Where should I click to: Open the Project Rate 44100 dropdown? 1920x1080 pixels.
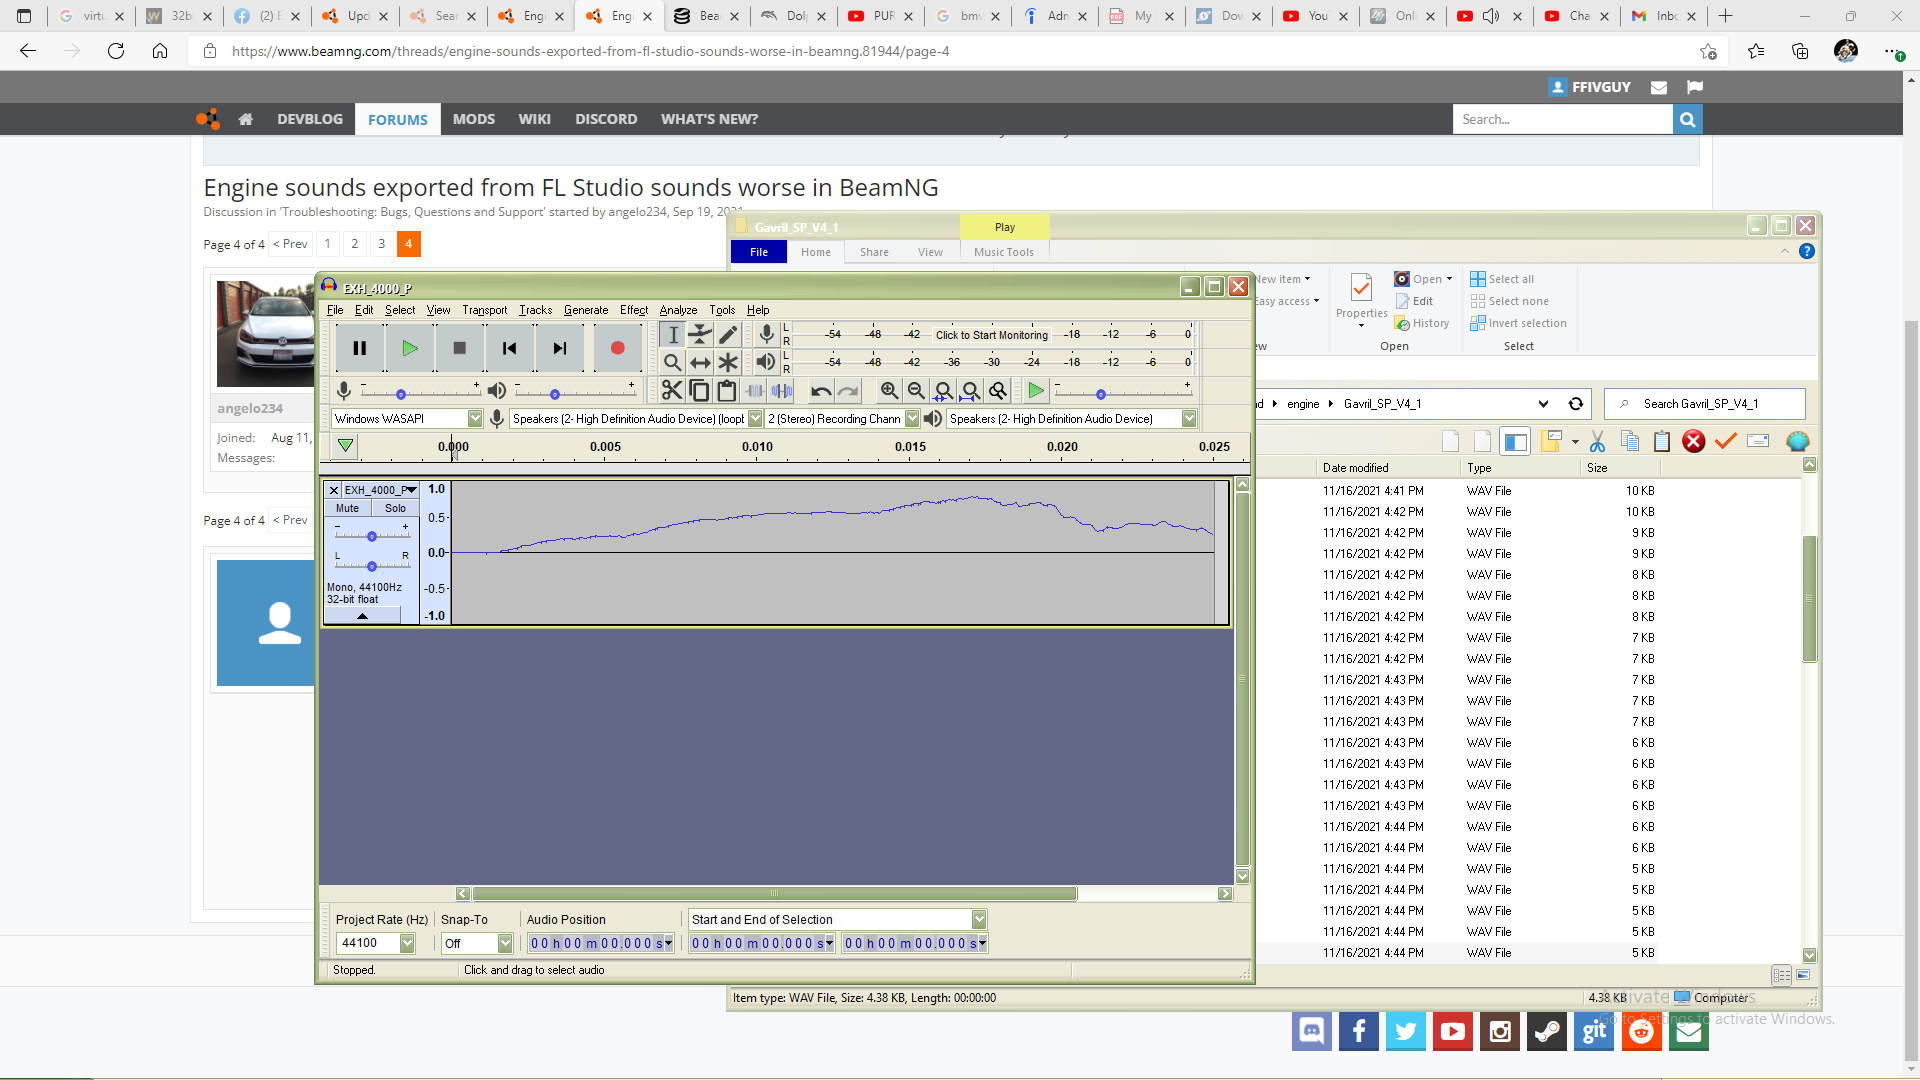(x=407, y=943)
